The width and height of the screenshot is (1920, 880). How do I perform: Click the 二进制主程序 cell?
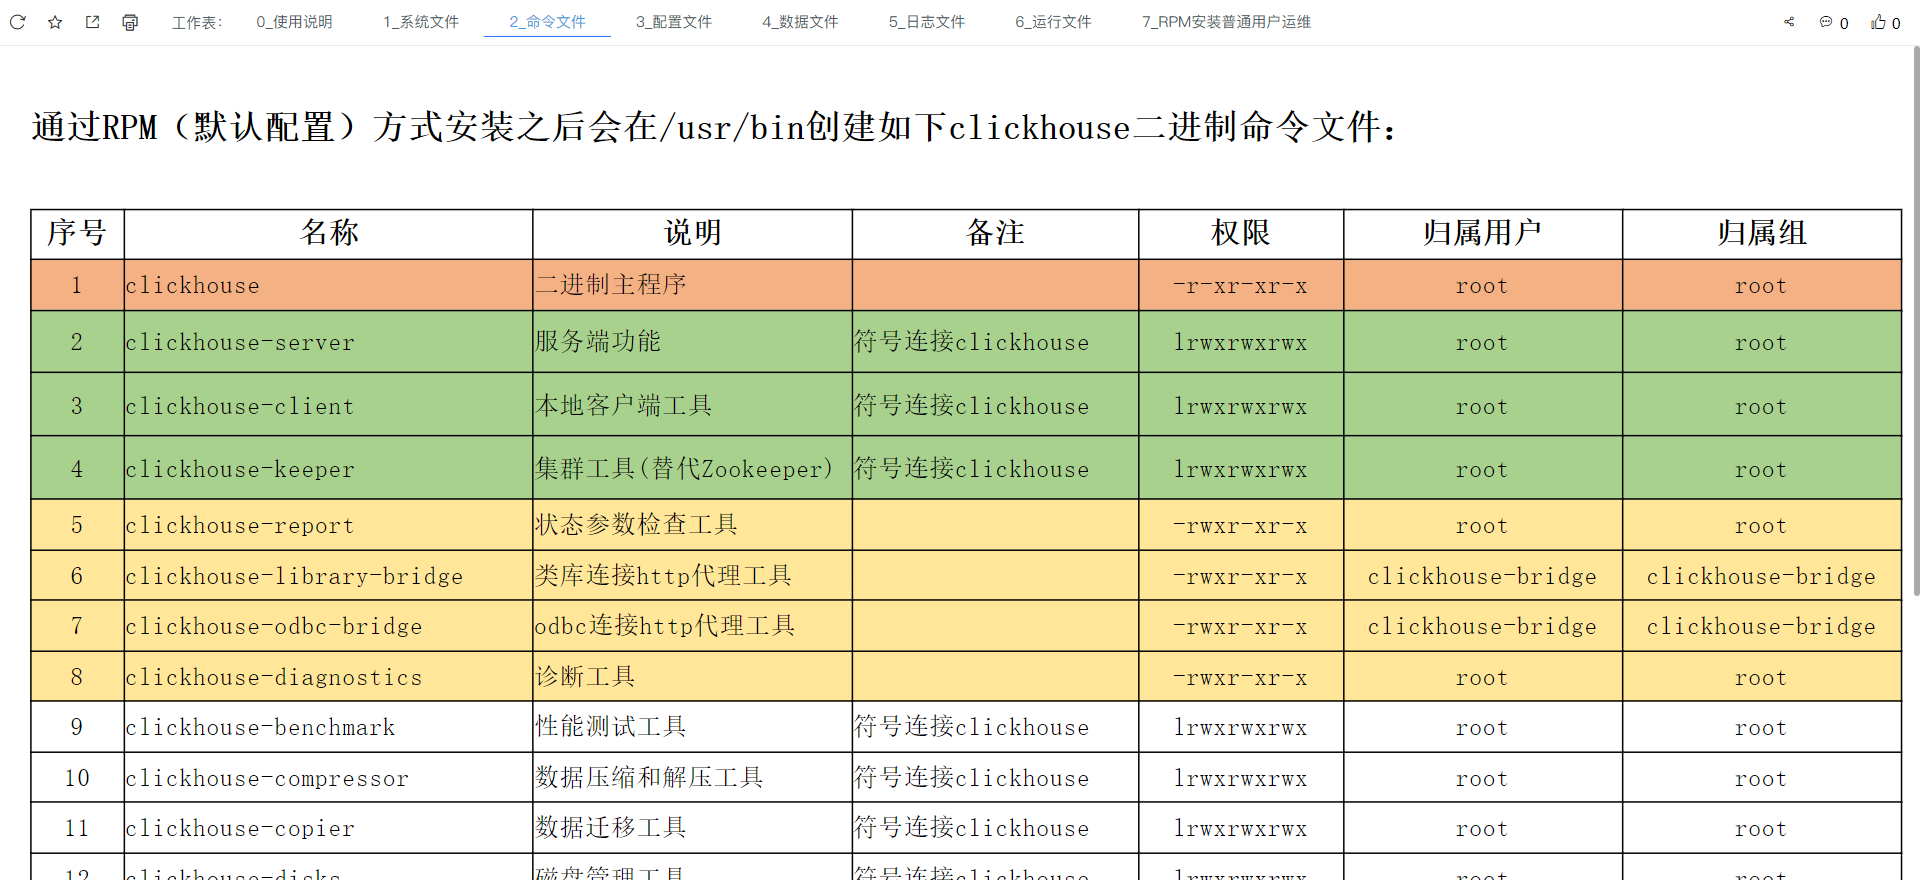(693, 285)
